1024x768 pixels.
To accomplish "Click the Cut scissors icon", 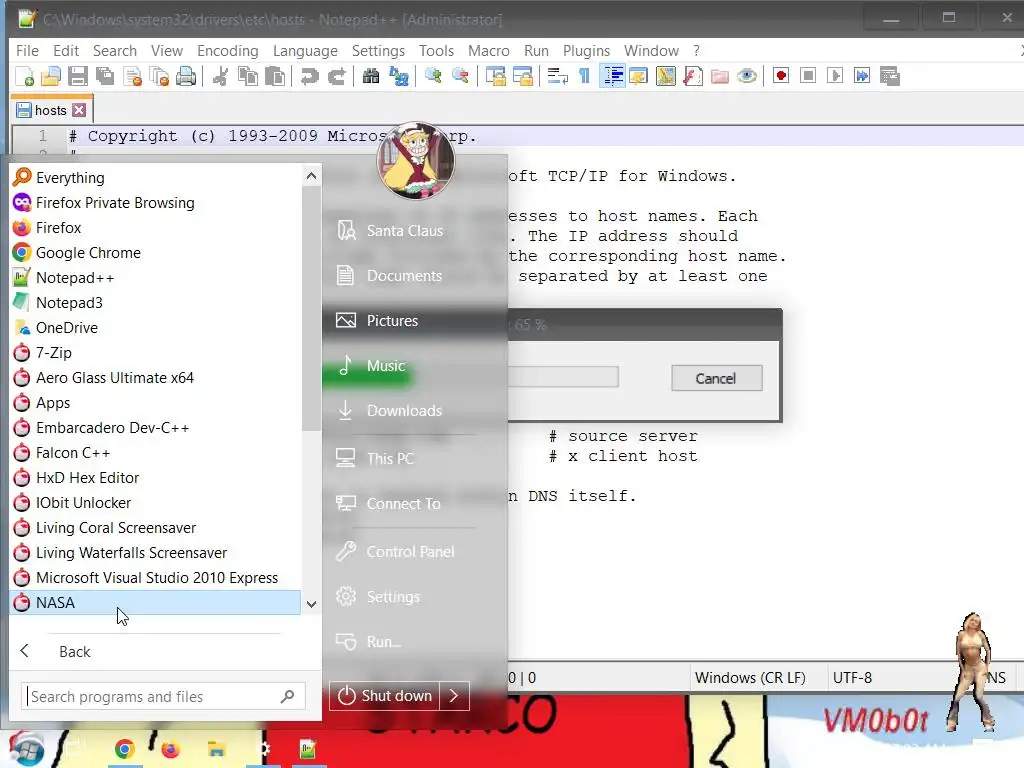I will (220, 76).
